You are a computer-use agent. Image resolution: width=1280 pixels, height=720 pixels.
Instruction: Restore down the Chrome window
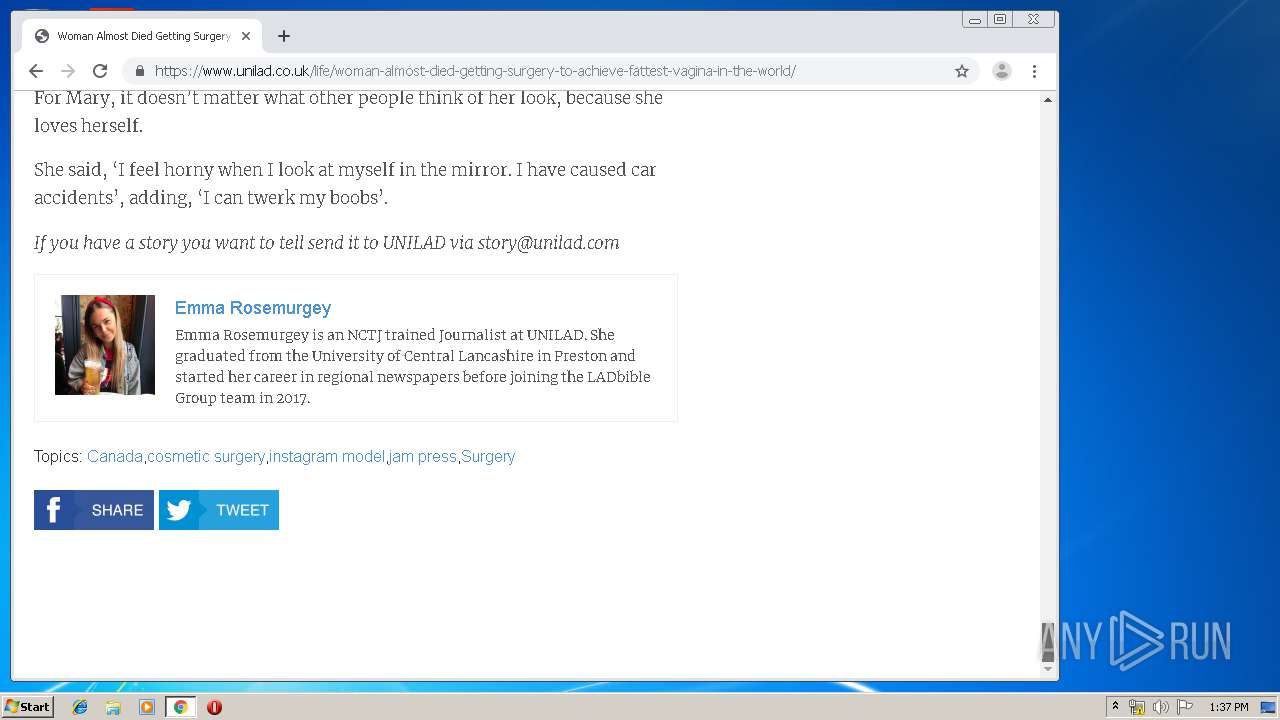point(1000,19)
